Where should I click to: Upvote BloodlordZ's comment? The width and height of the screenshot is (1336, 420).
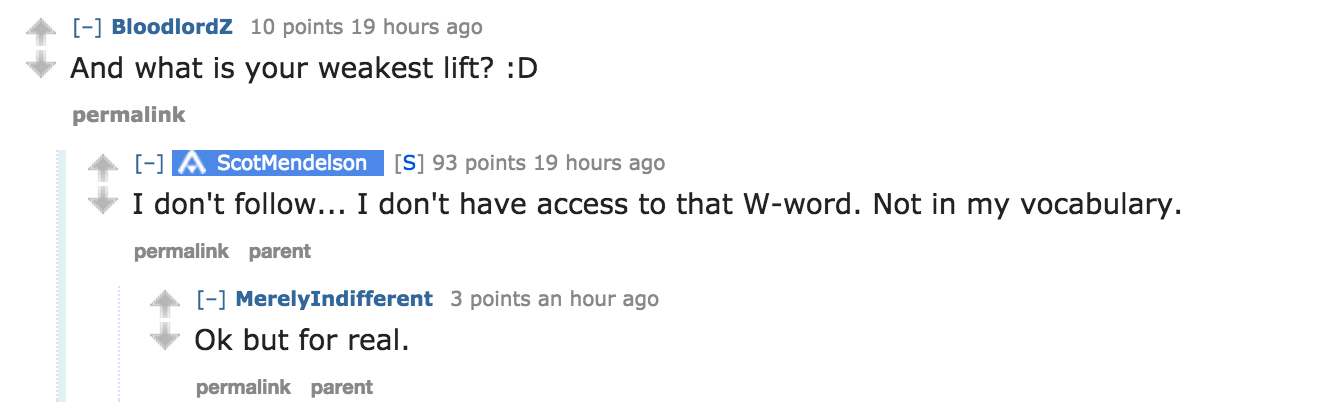pyautogui.click(x=40, y=32)
